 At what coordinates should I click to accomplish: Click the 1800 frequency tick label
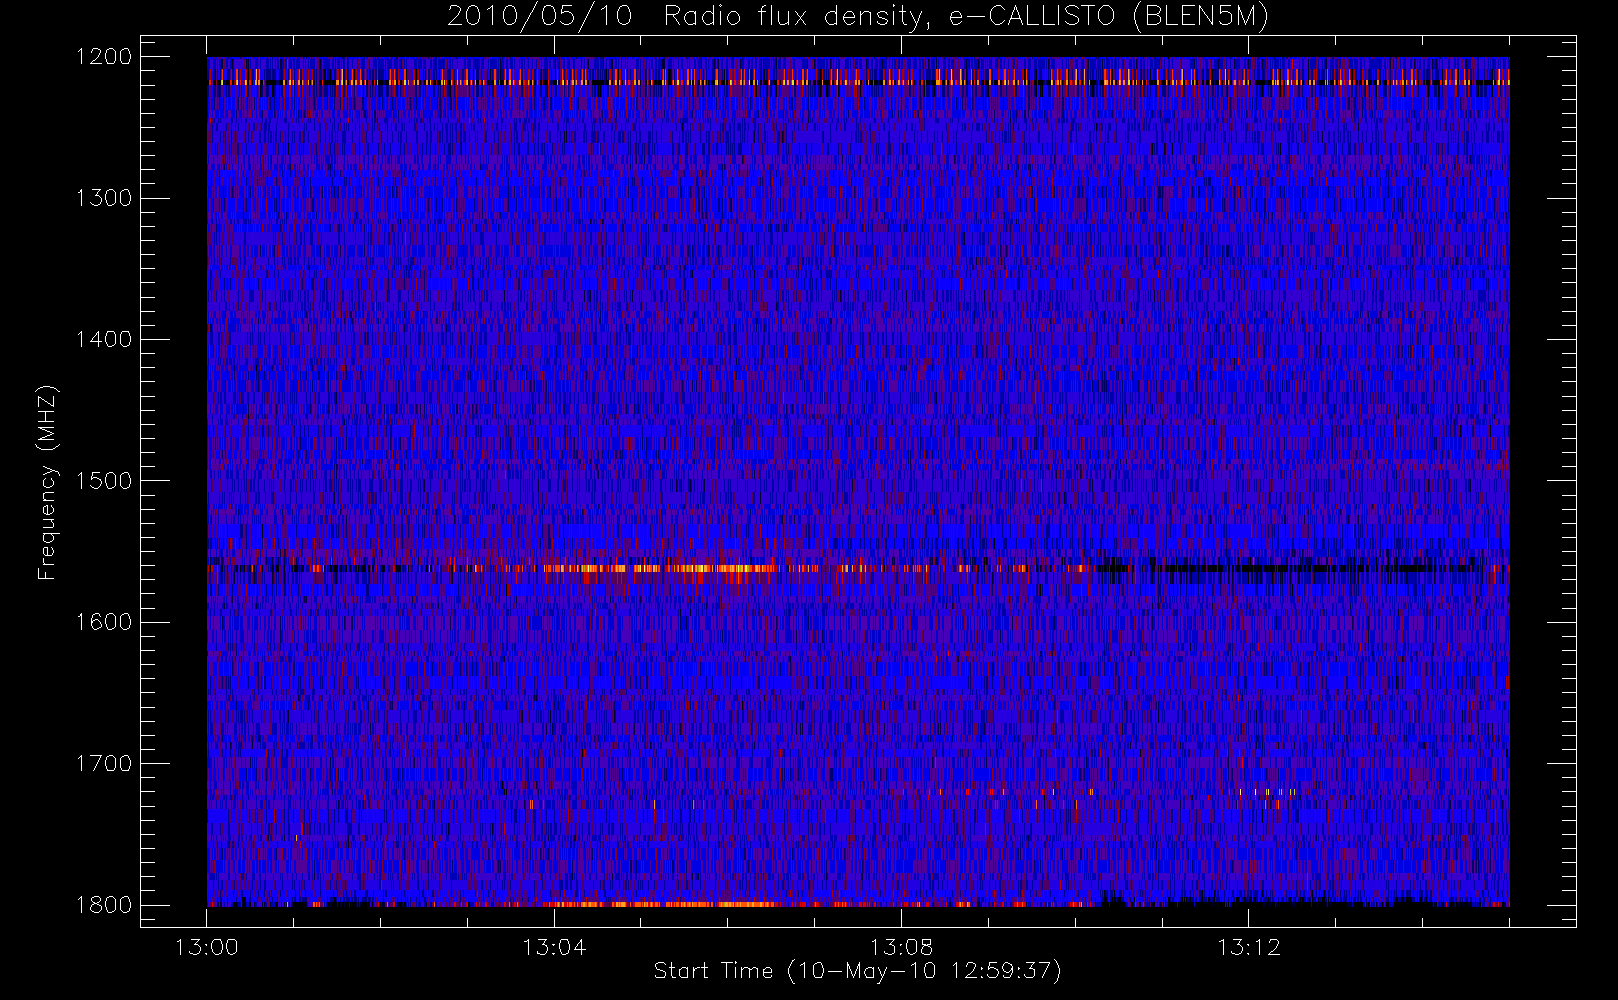[x=104, y=905]
